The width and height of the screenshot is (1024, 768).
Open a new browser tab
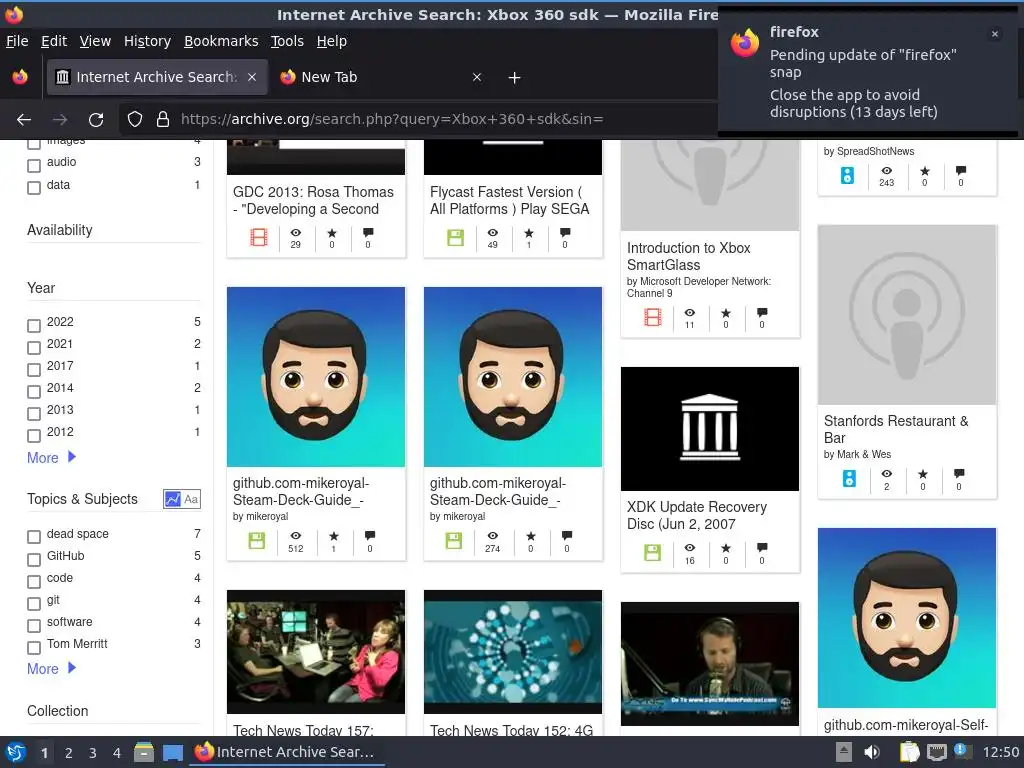coord(515,78)
